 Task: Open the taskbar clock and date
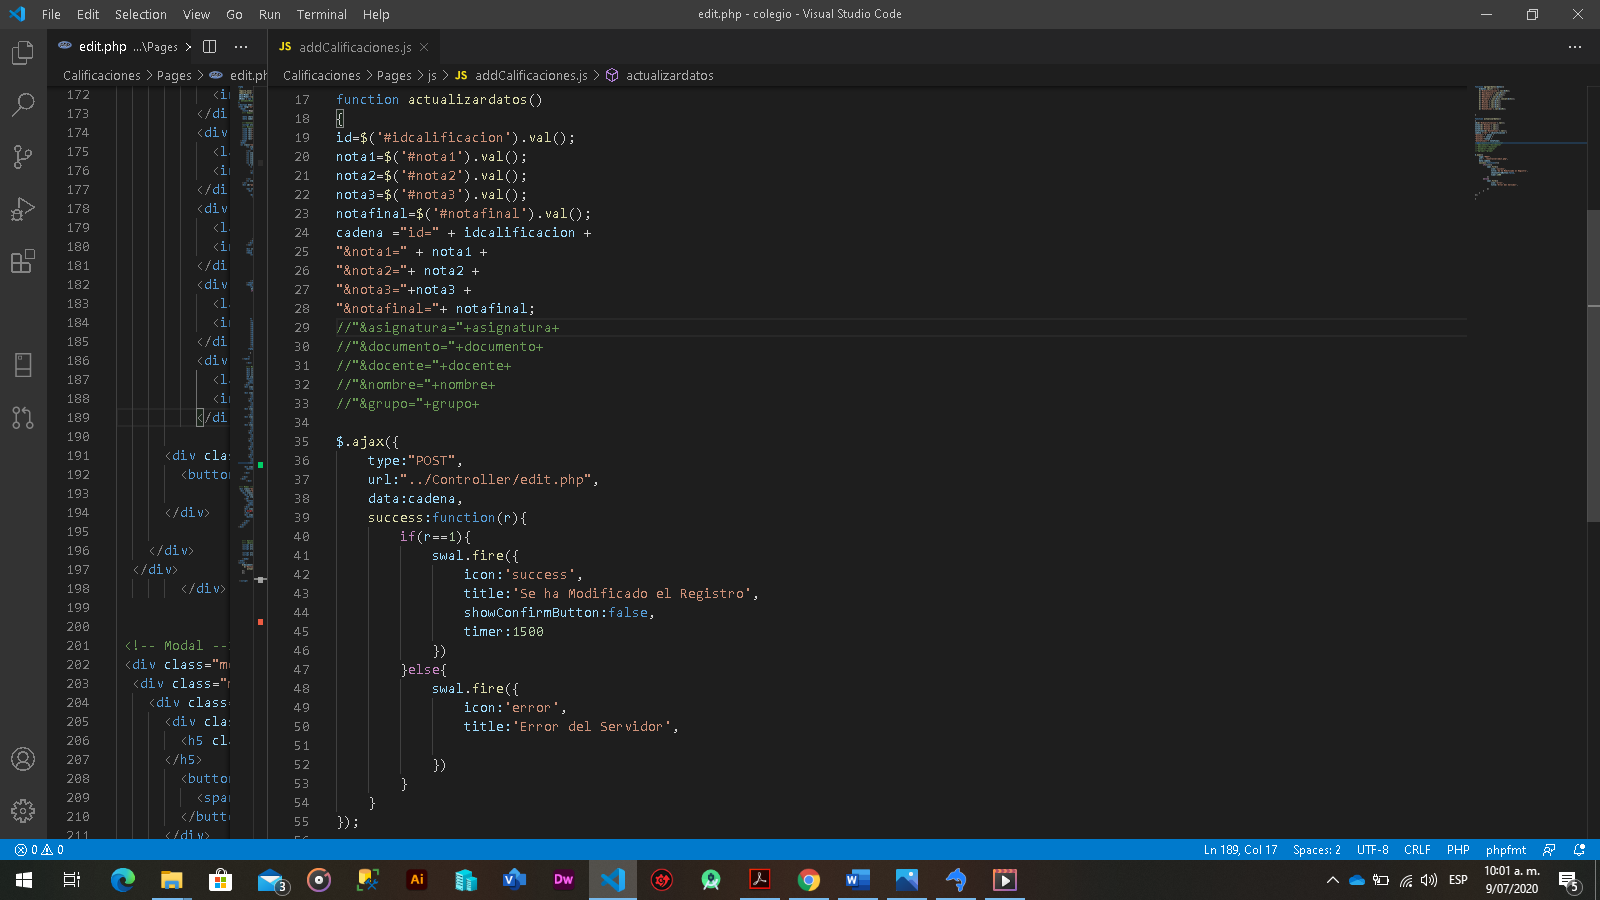1512,880
